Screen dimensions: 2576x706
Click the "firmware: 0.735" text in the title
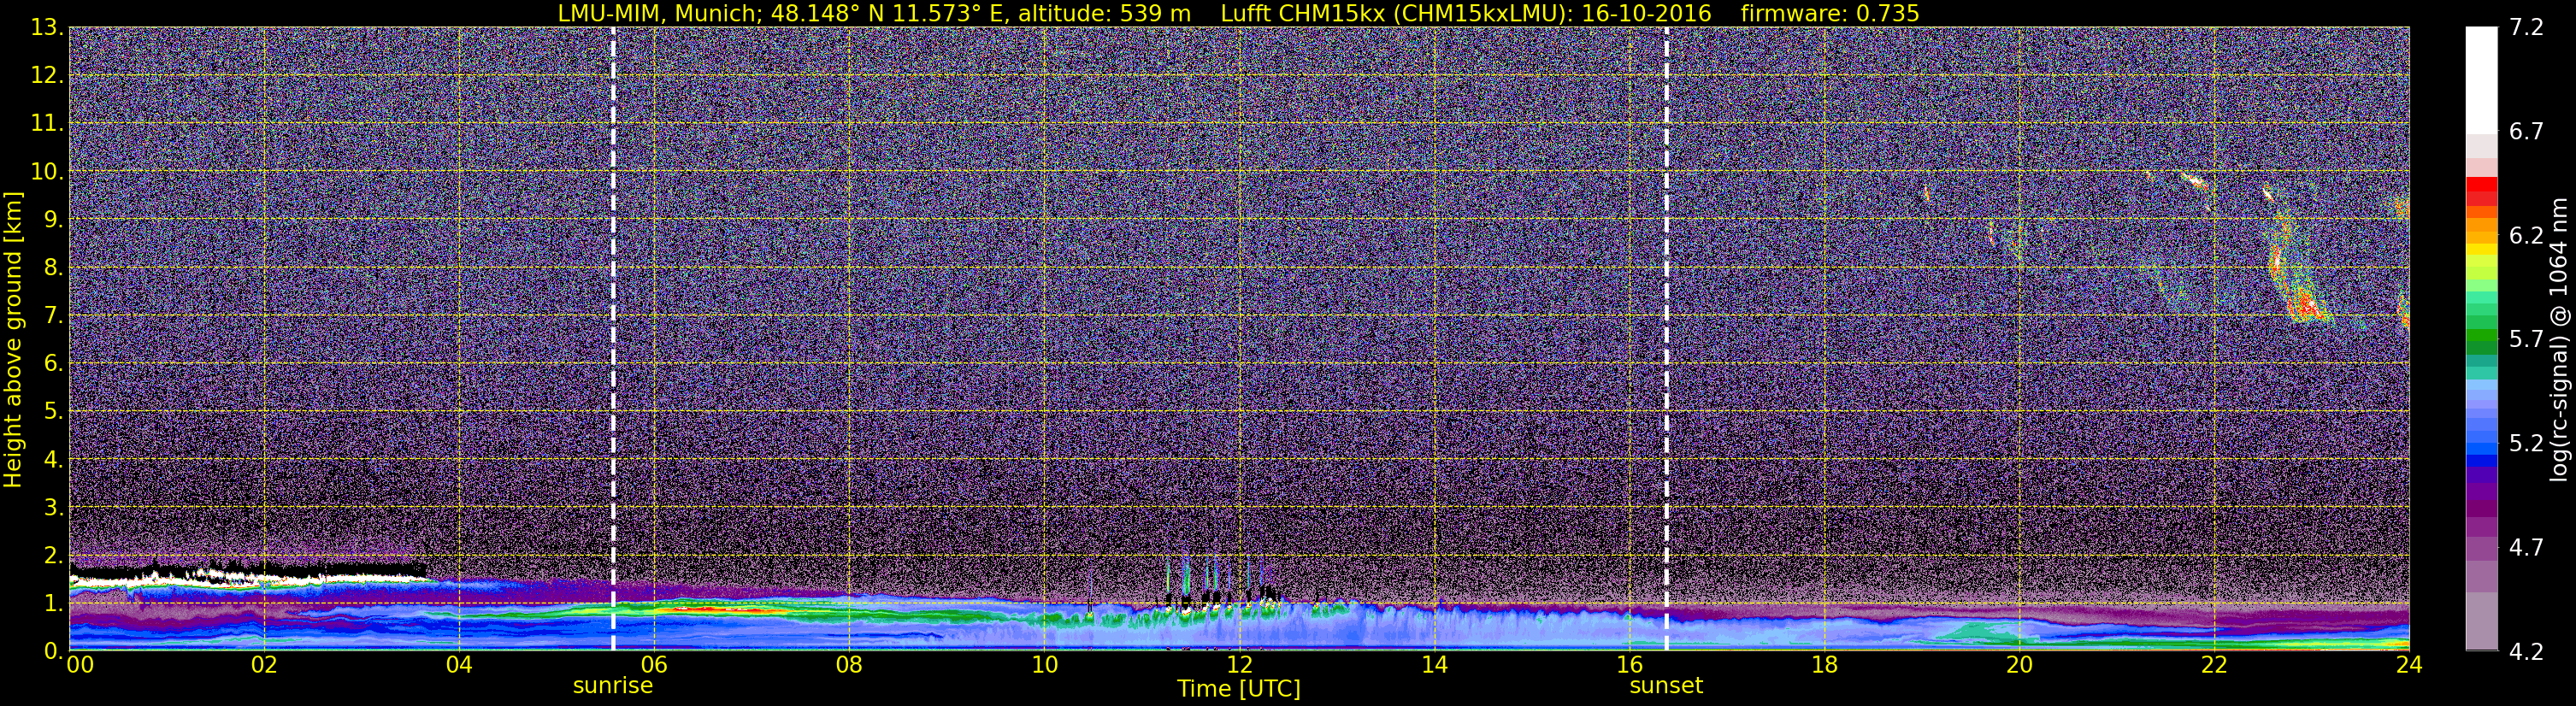[x=1830, y=13]
